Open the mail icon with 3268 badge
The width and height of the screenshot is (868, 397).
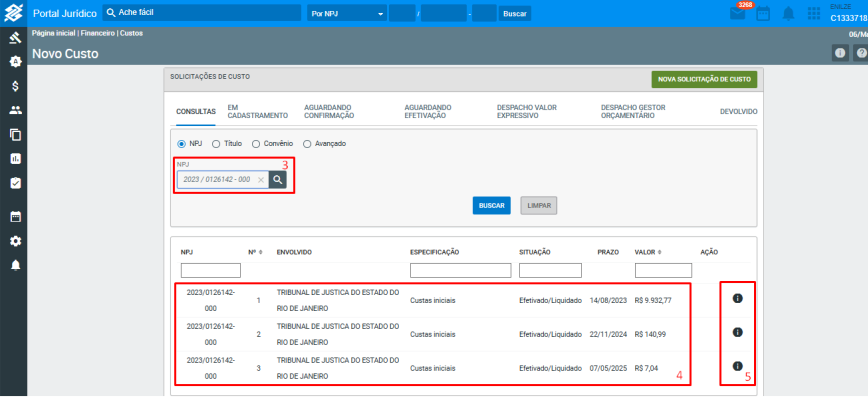[x=738, y=13]
